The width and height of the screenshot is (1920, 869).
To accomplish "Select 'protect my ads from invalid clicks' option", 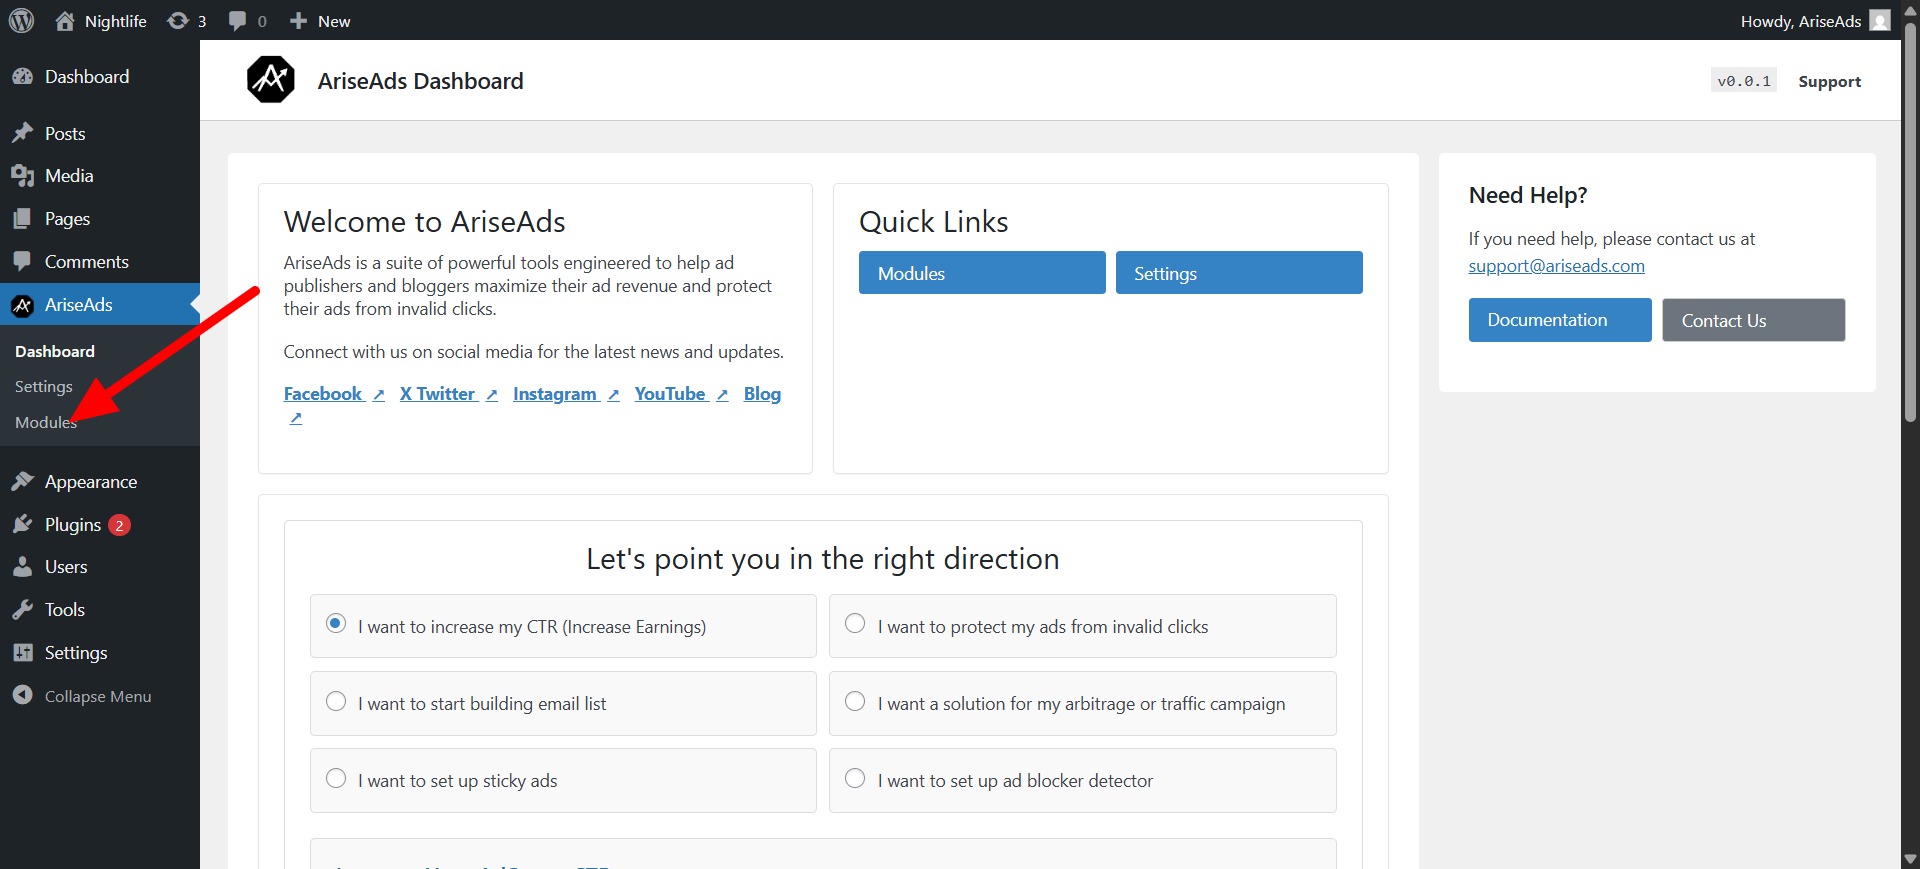I will [x=855, y=623].
